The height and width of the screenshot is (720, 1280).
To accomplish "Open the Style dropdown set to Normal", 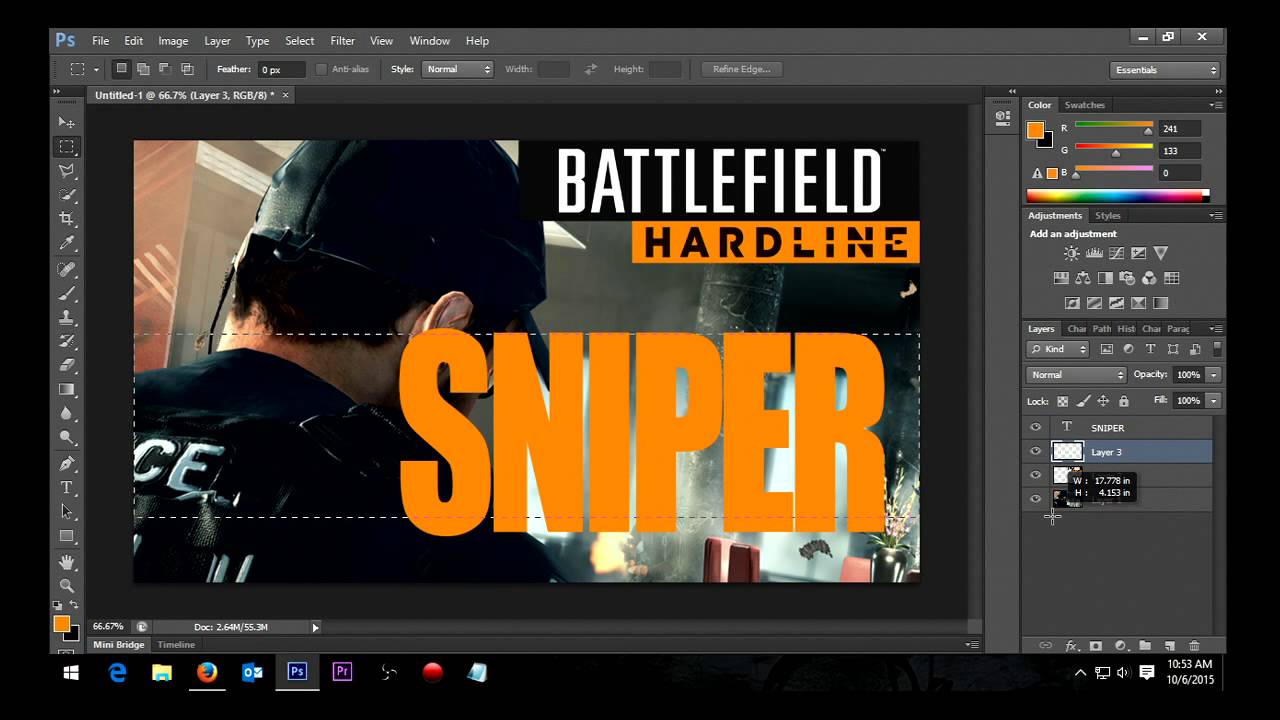I will 458,69.
